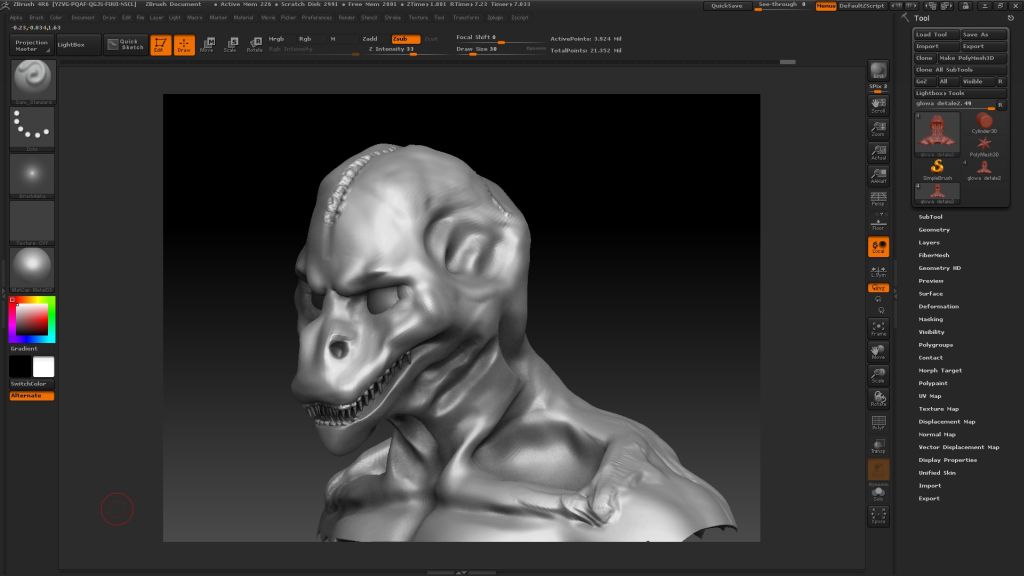
Task: Click the AAHalf view icon
Action: click(878, 175)
